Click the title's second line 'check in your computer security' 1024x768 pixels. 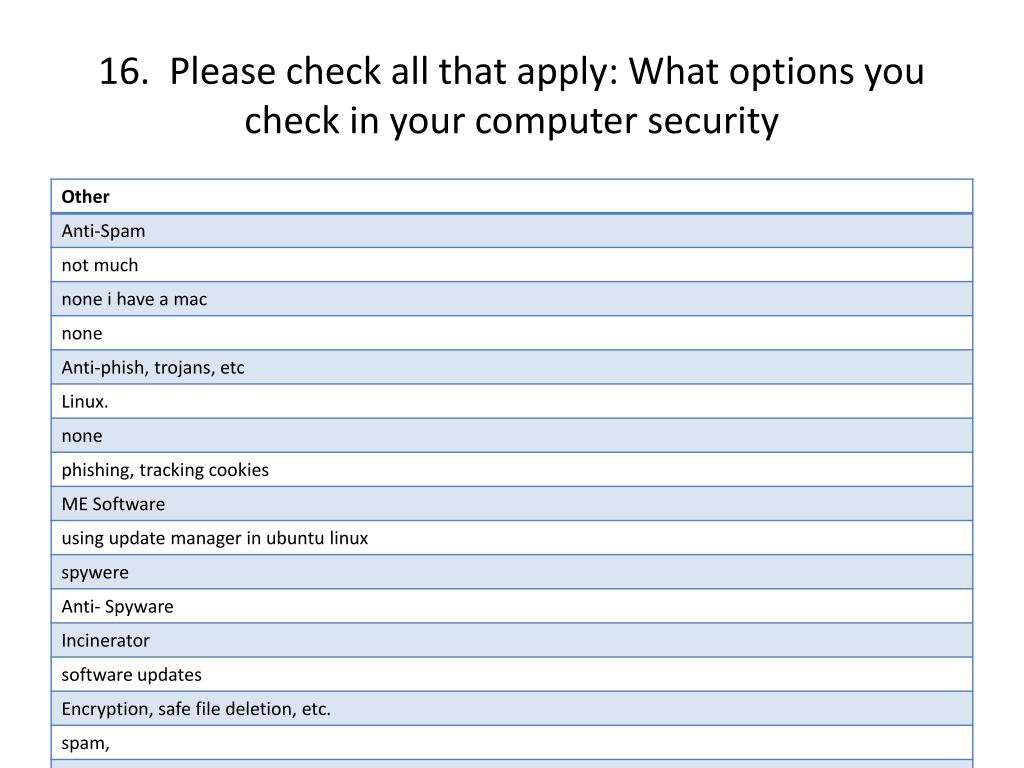click(512, 121)
